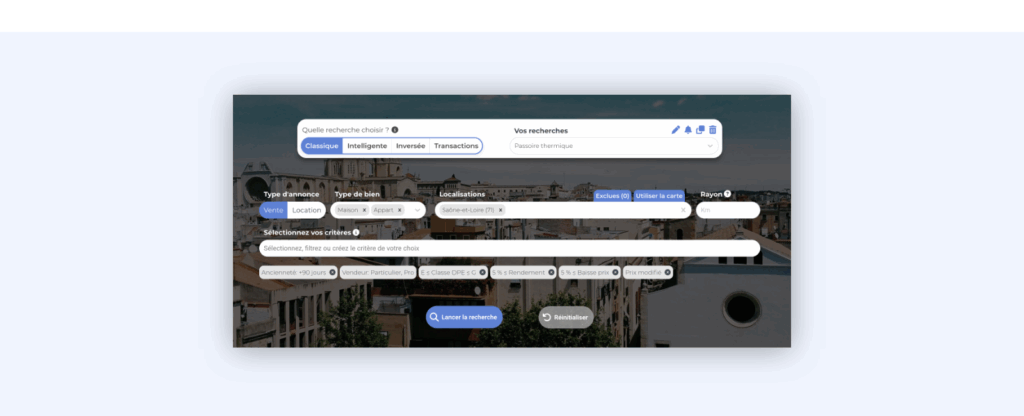
Task: Click the help icon beside Rayon
Action: [728, 194]
